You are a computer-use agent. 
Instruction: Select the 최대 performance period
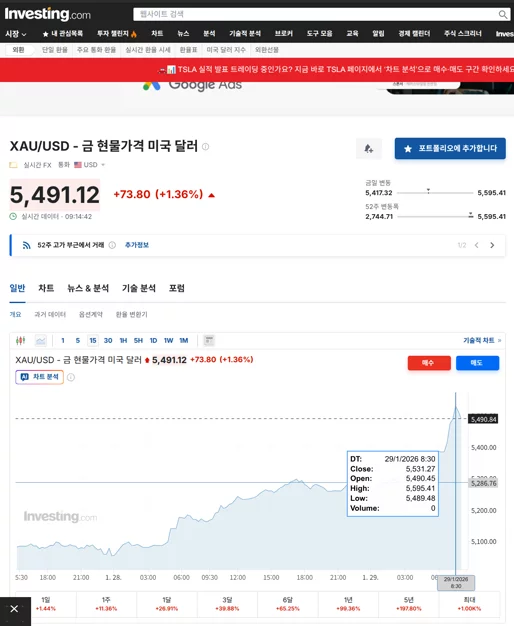[469, 604]
